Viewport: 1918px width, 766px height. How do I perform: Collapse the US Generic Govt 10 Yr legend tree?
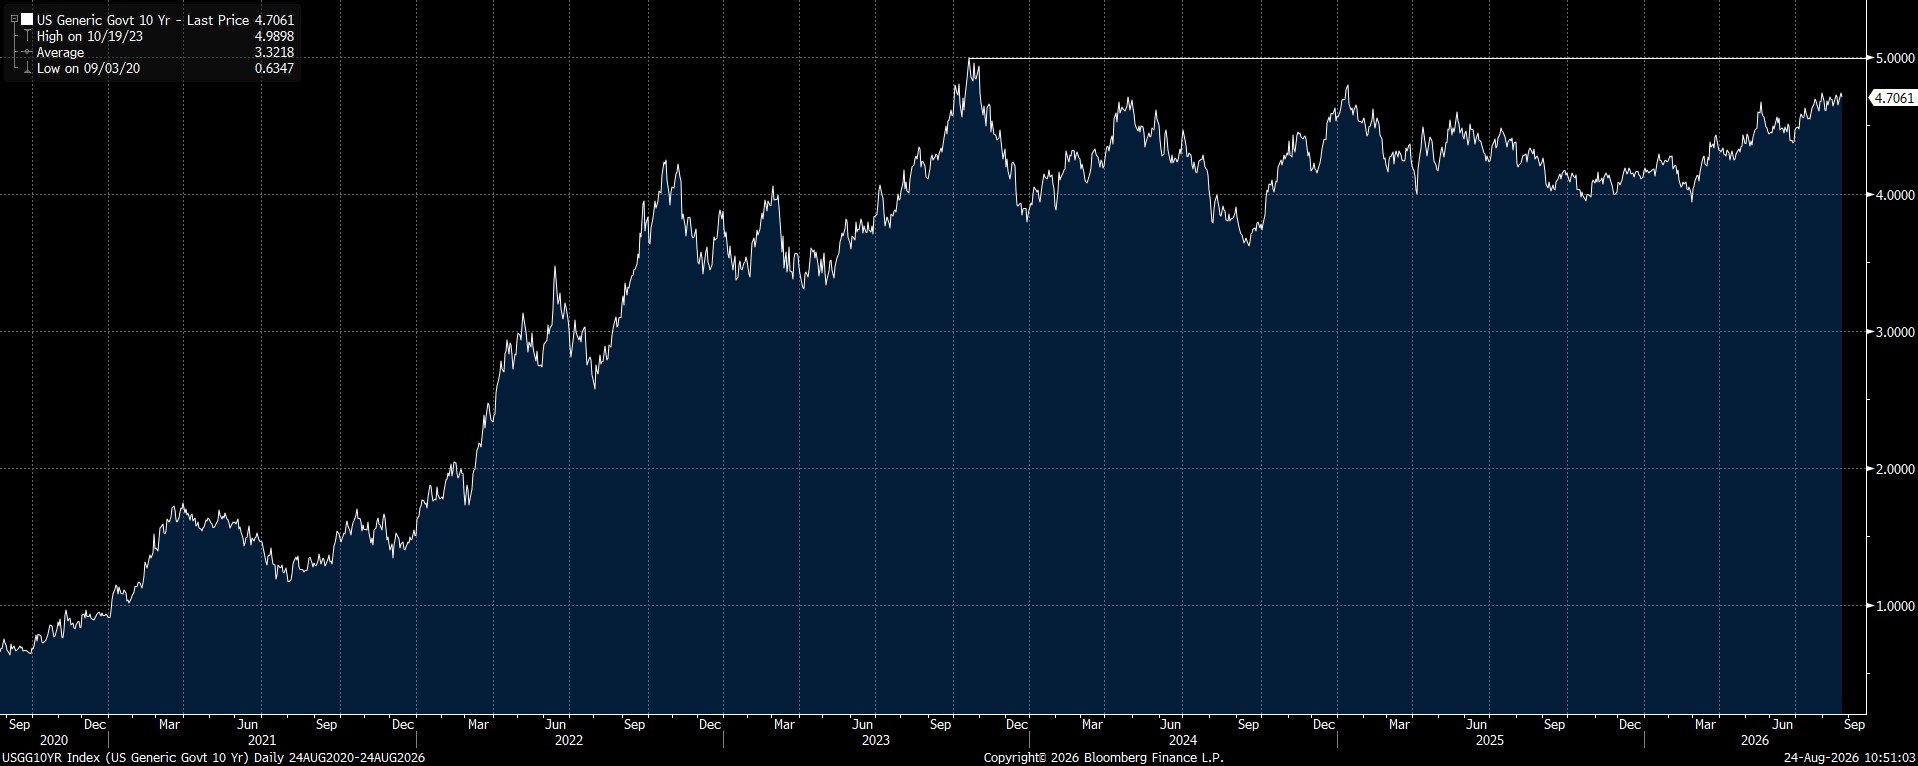(14, 19)
